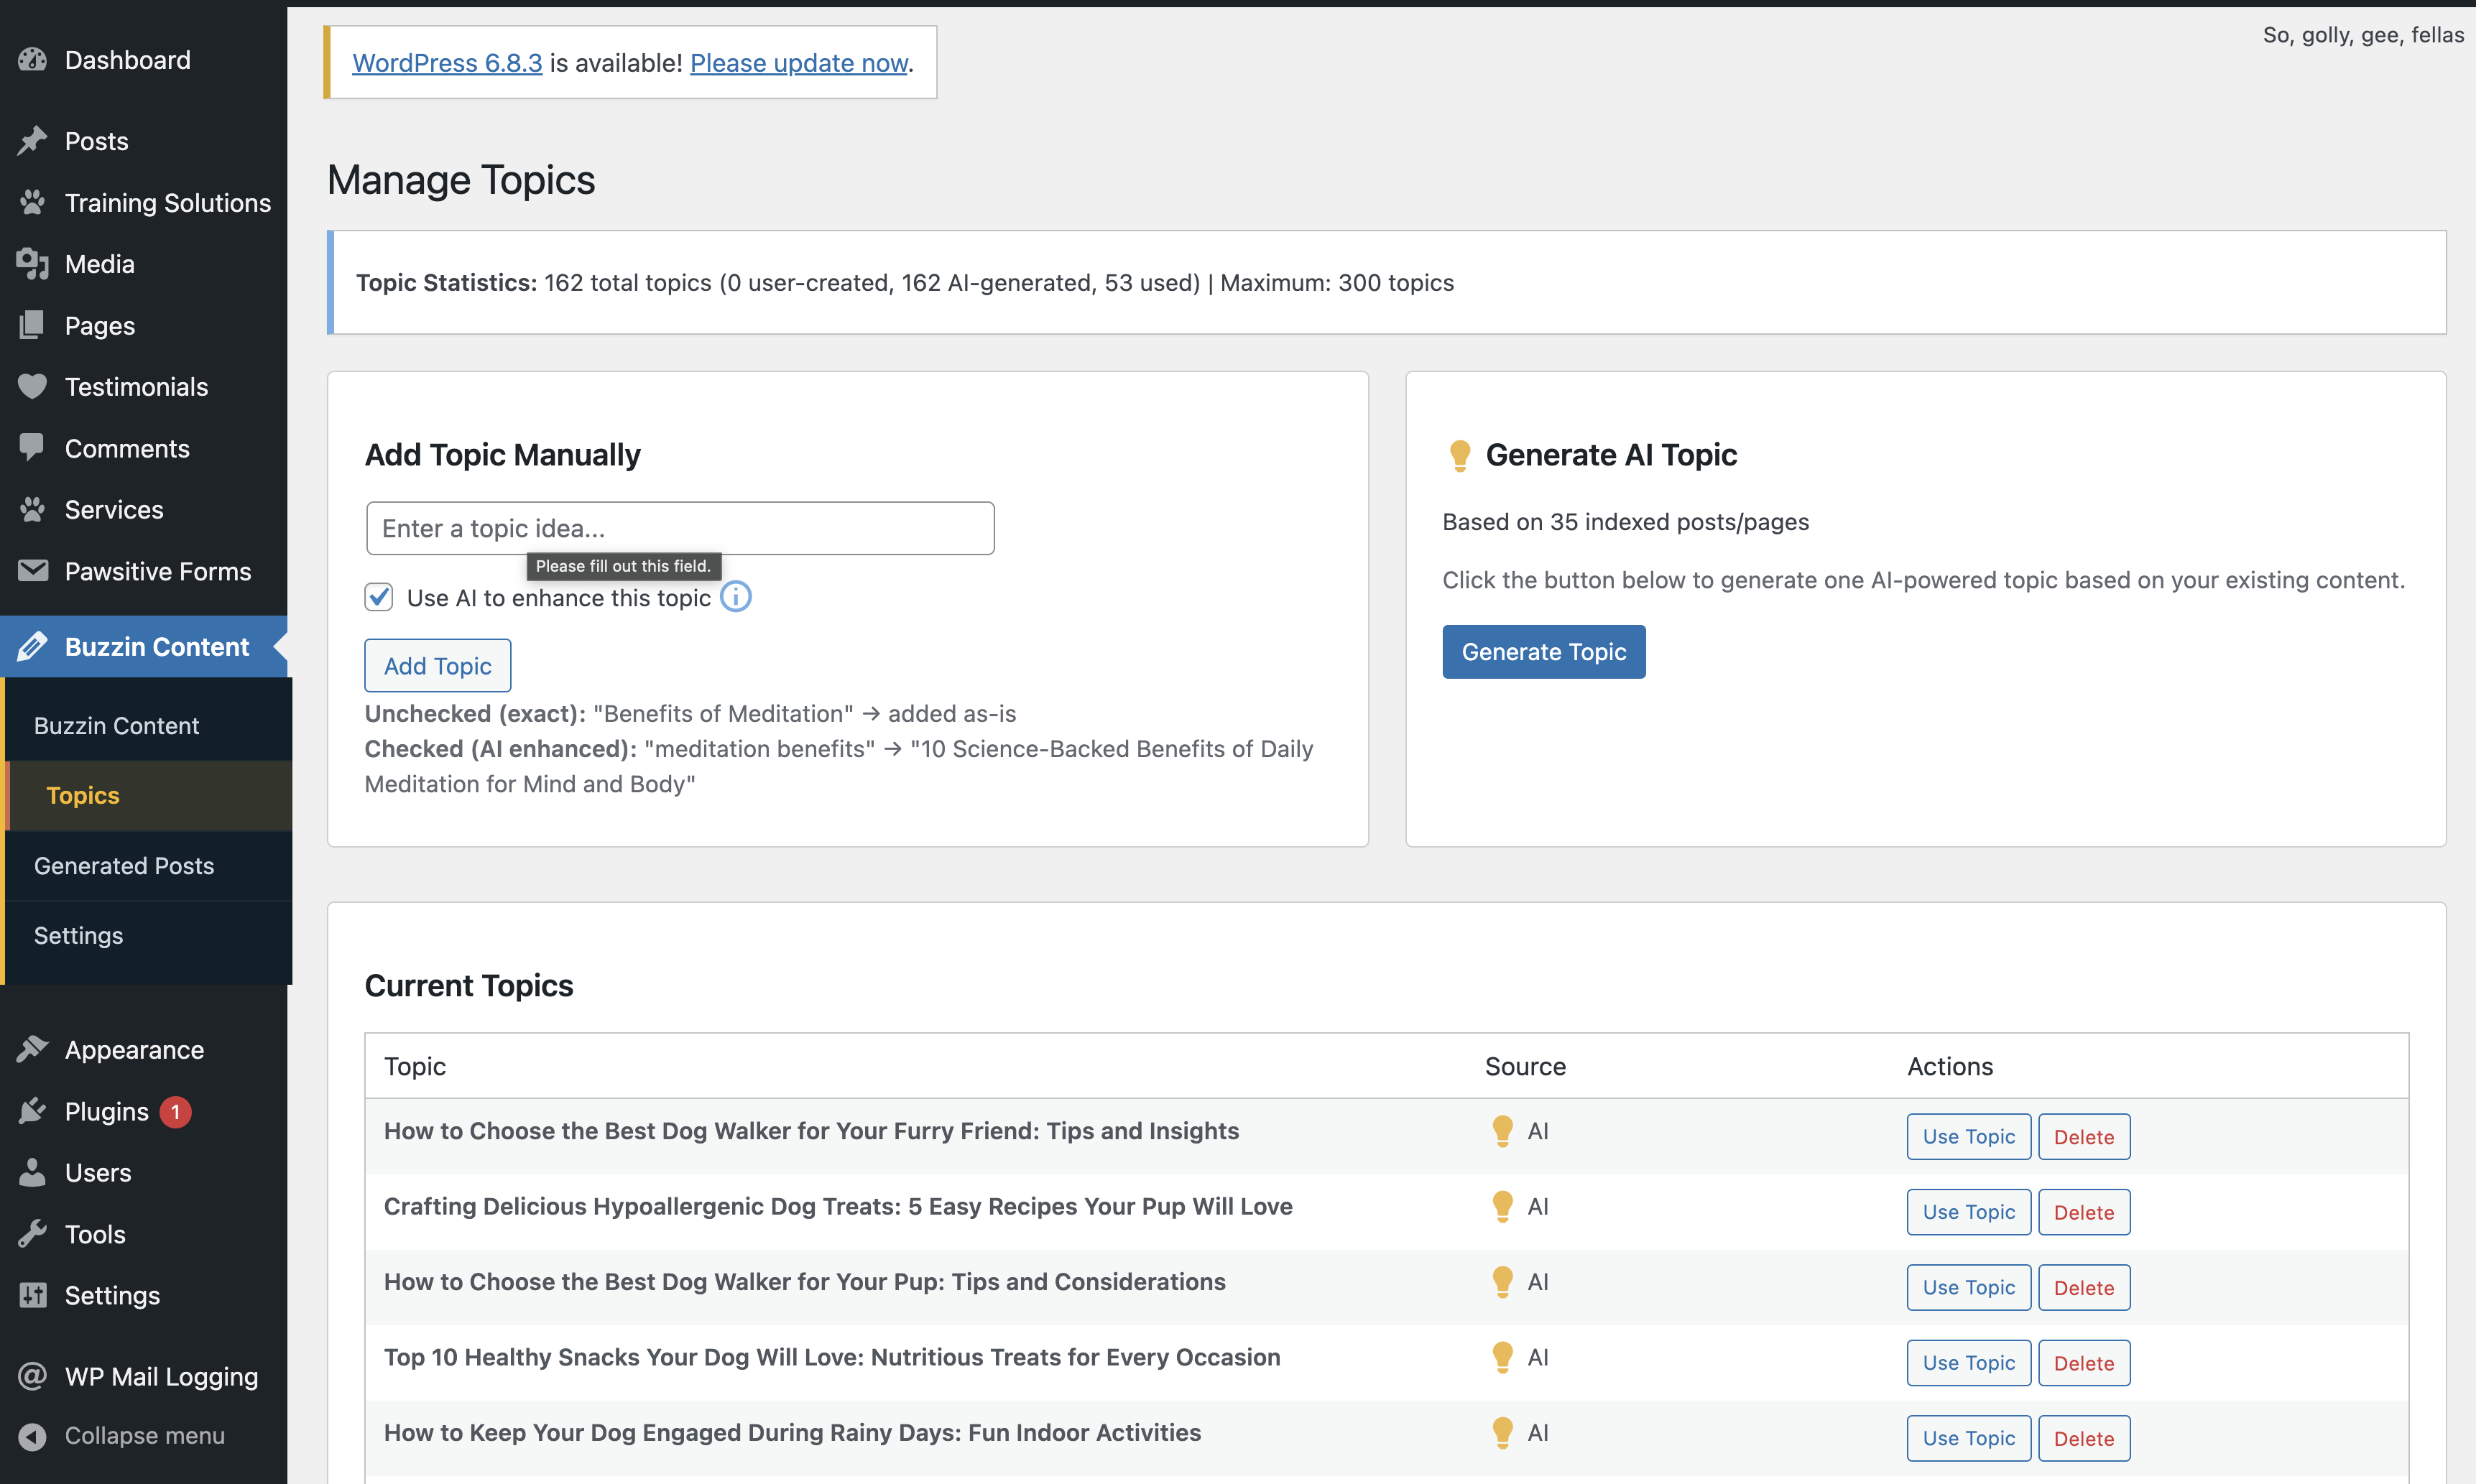Screen dimensions: 2476x1484
Task: Open the Media library icon
Action: click(x=32, y=264)
